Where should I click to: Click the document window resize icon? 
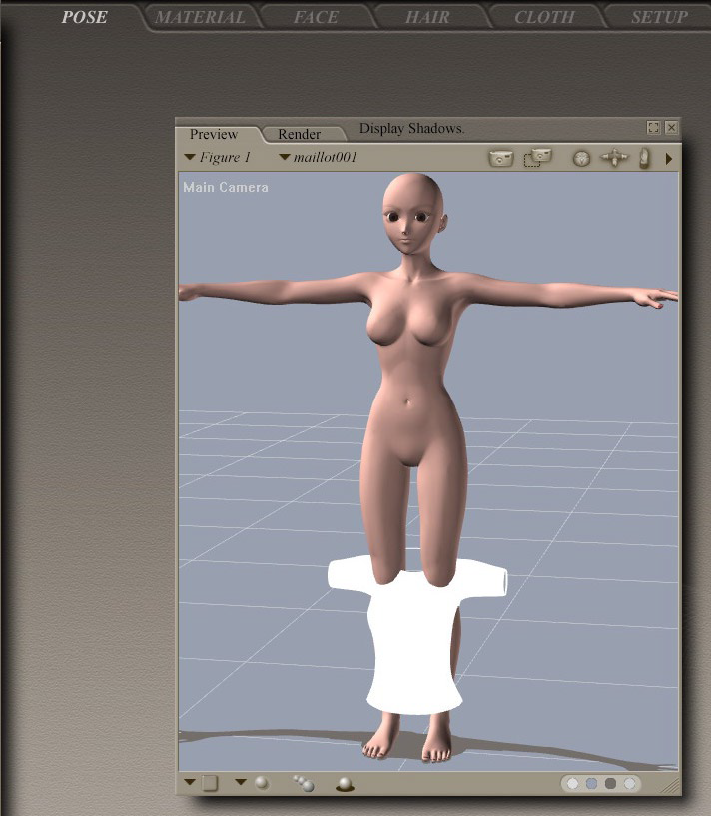tap(653, 128)
